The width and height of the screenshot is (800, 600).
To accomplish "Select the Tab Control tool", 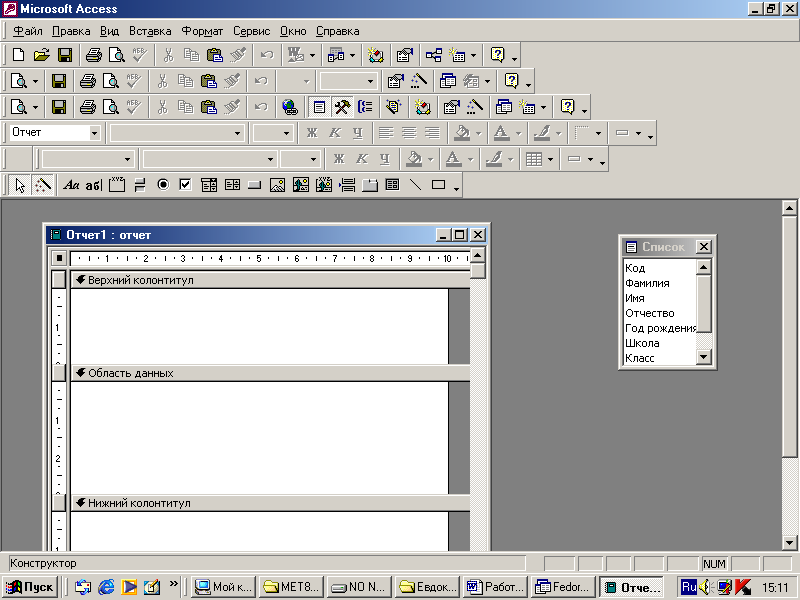I will (x=370, y=185).
